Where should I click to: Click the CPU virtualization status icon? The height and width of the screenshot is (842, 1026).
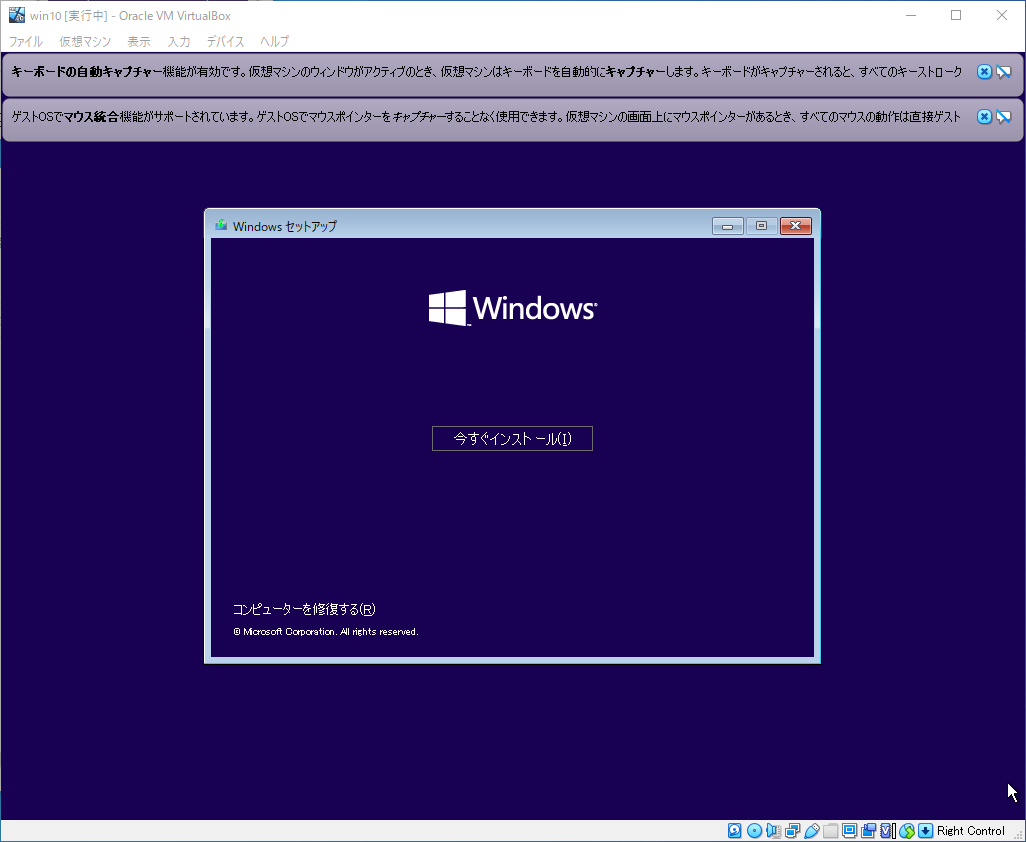[x=886, y=830]
